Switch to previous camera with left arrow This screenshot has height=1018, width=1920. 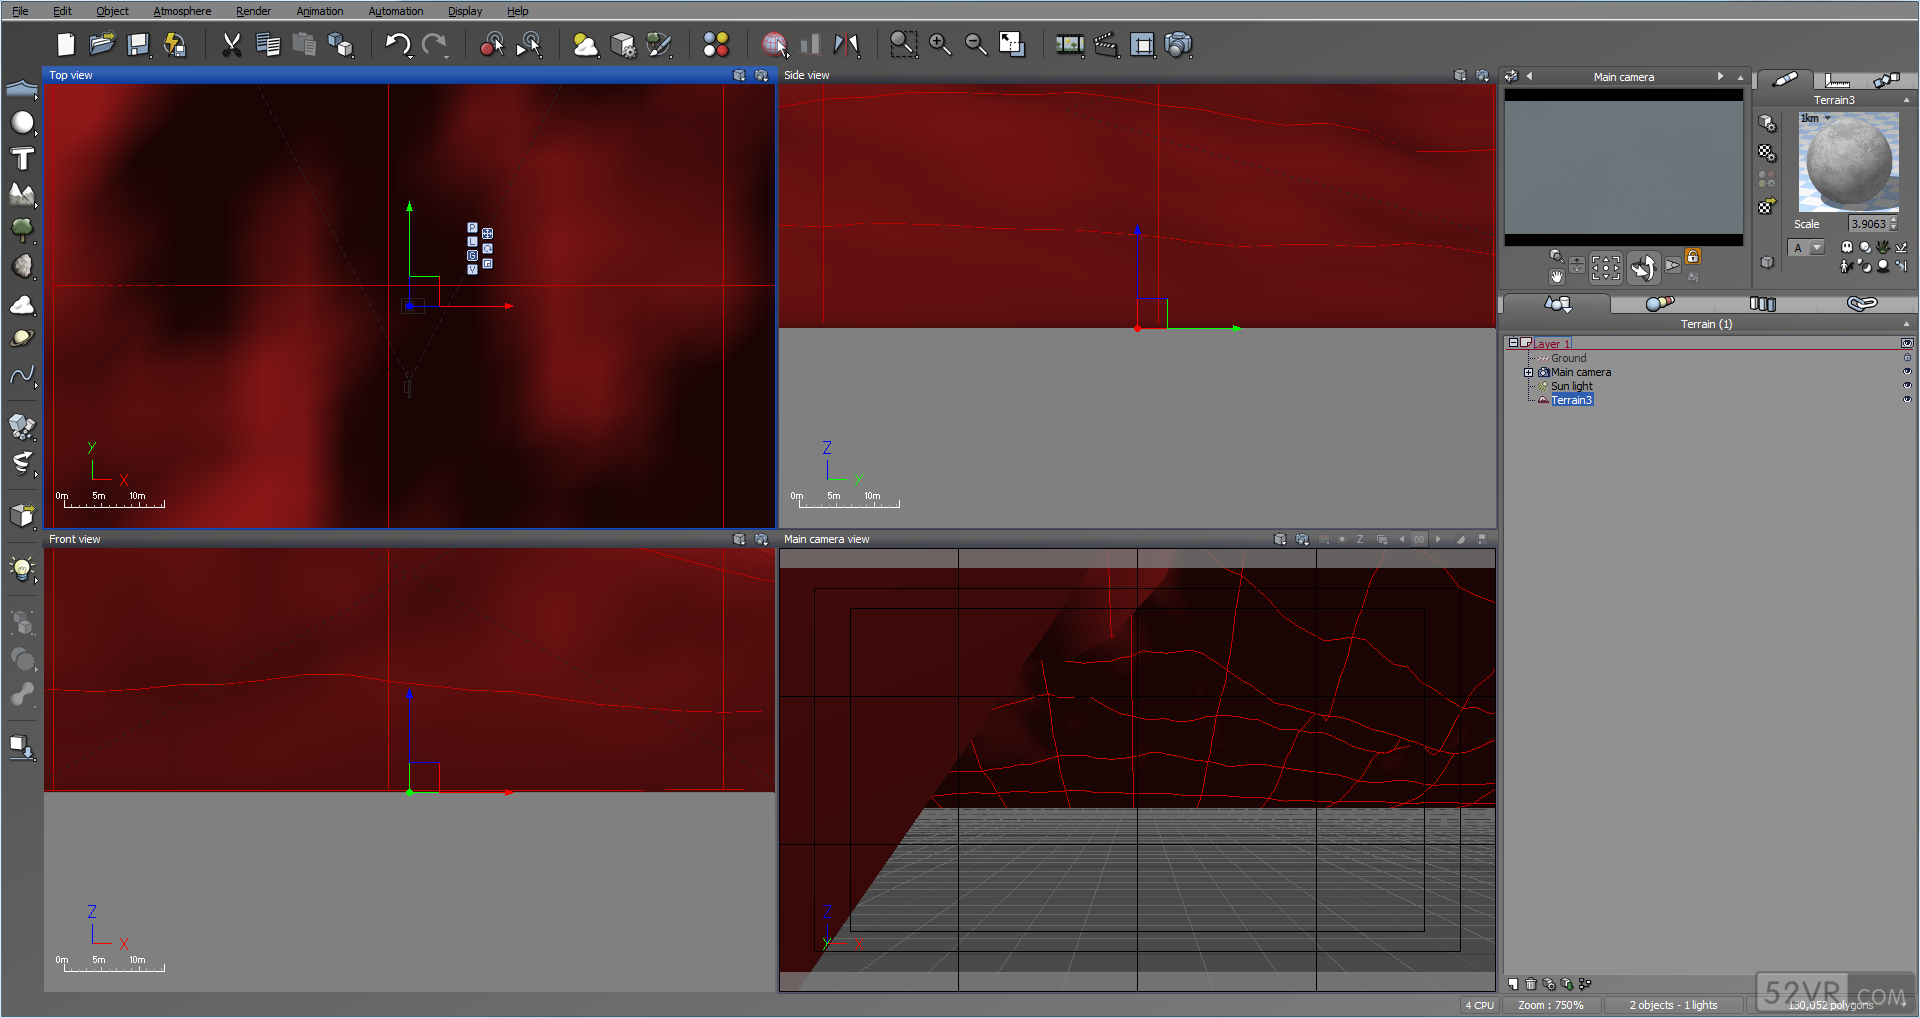click(1529, 77)
